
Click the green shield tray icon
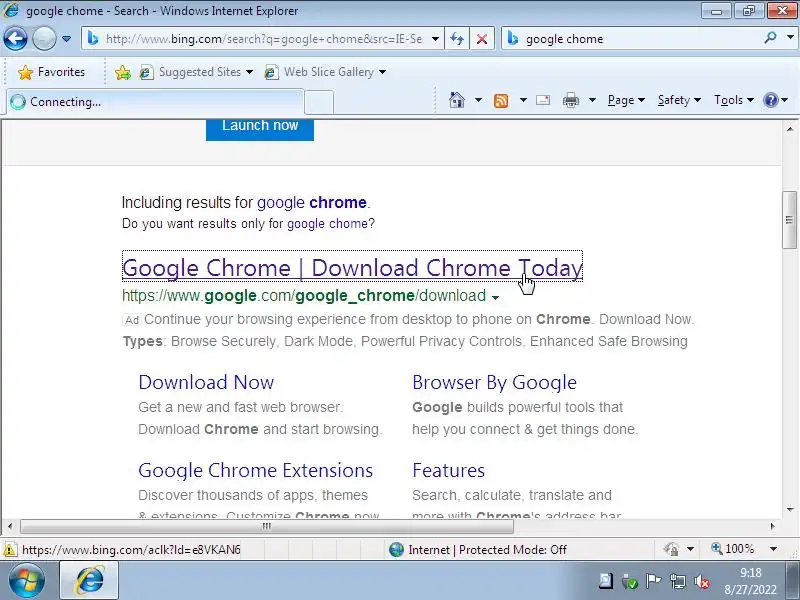click(630, 581)
